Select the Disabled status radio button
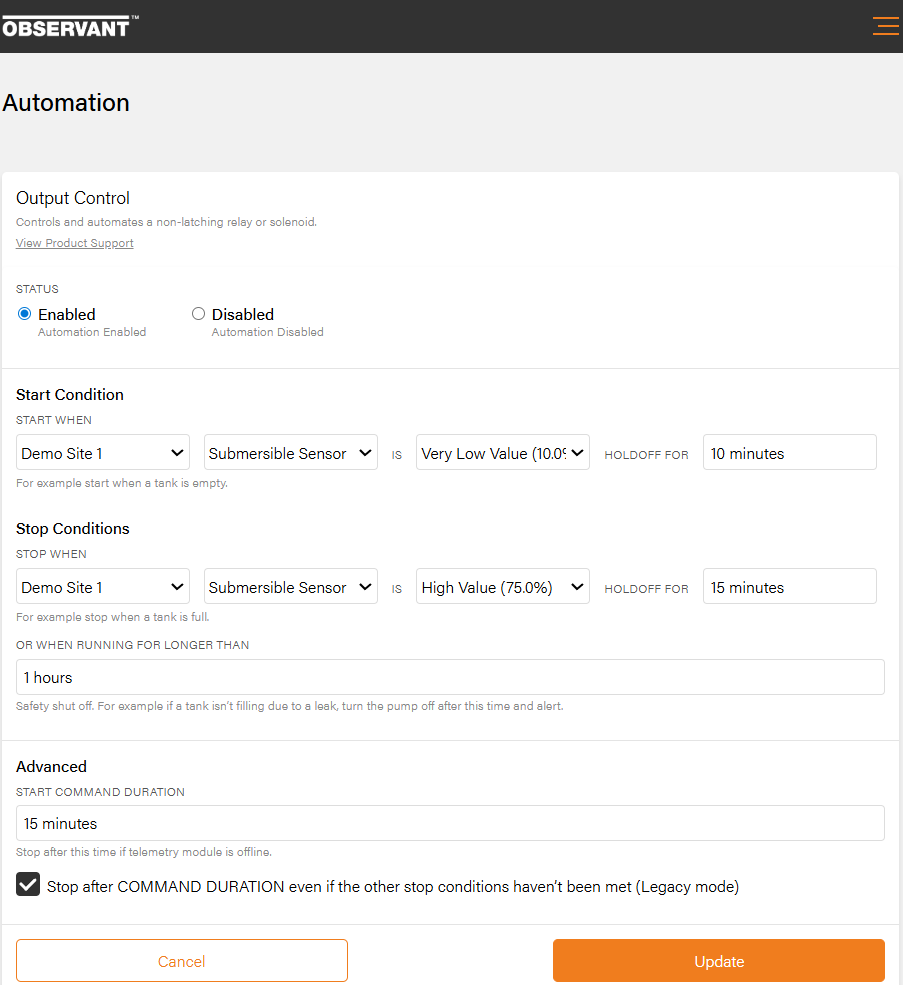 [198, 314]
